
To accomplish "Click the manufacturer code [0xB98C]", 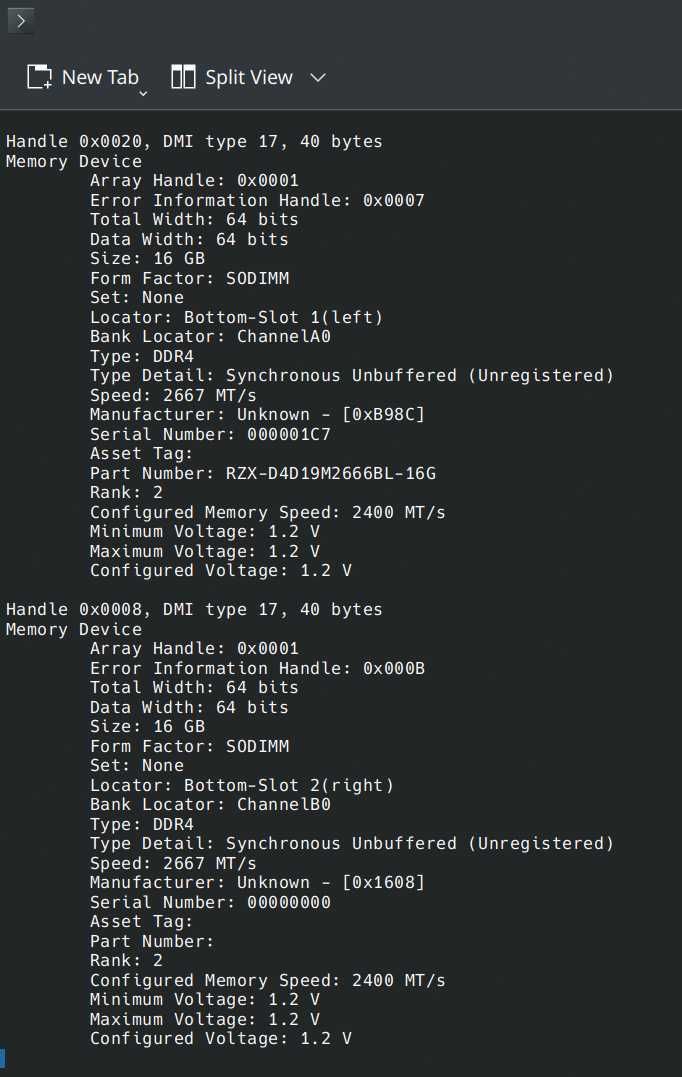I will 383,415.
